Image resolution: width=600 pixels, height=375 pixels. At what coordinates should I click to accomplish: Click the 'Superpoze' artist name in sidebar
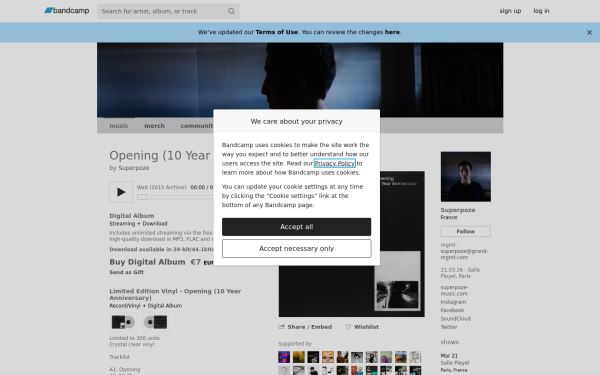click(x=458, y=210)
